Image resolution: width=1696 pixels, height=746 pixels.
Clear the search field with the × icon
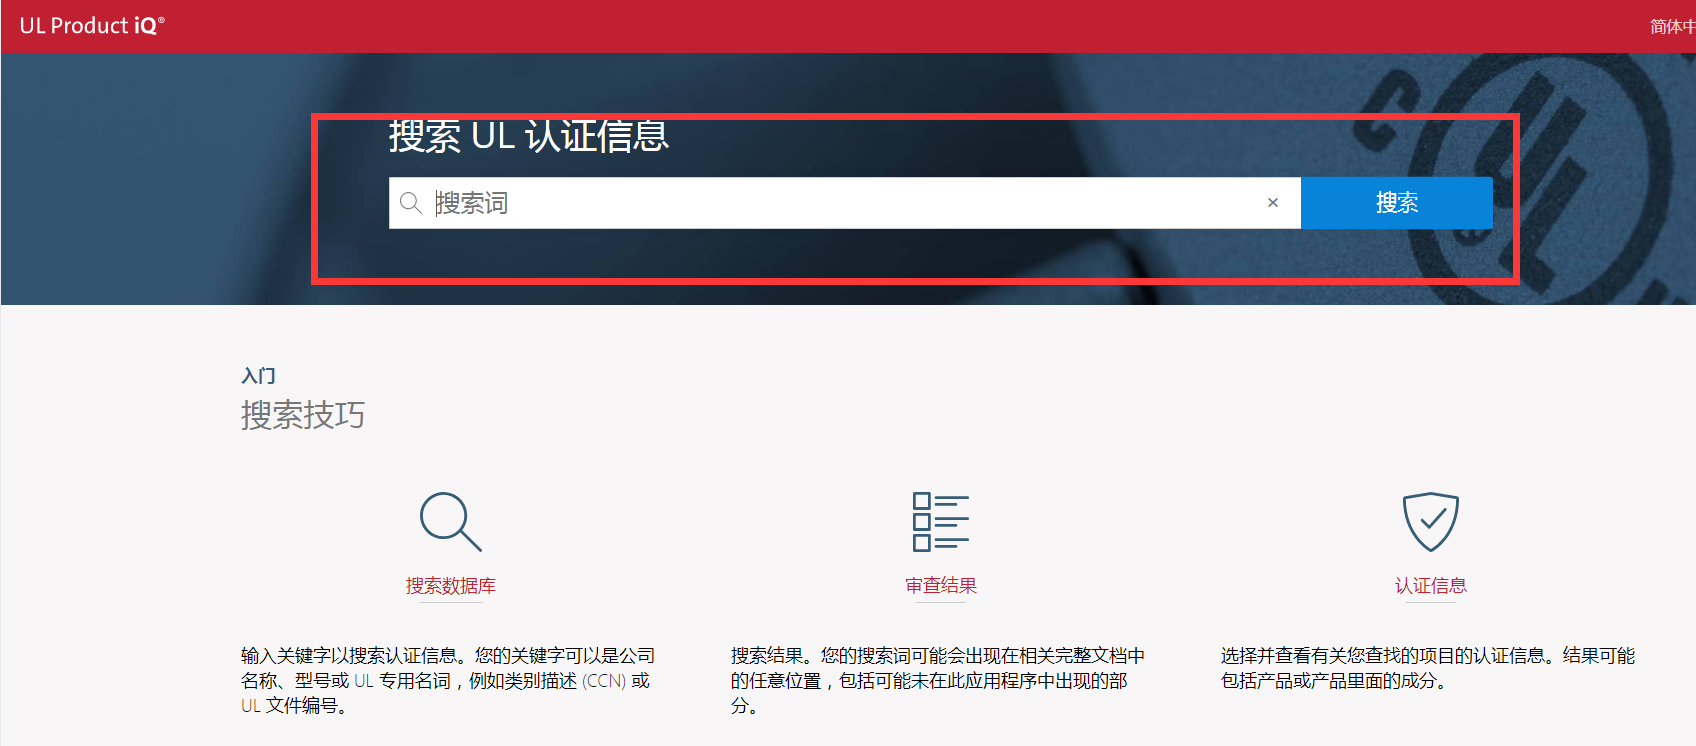(x=1272, y=203)
